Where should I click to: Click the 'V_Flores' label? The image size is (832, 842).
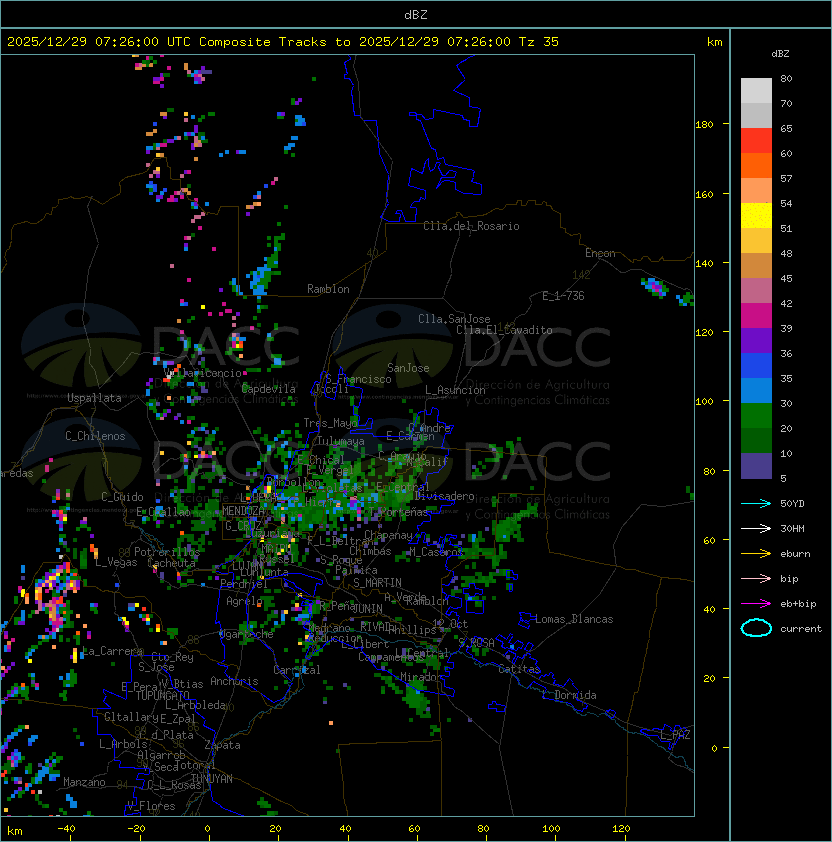pos(151,806)
